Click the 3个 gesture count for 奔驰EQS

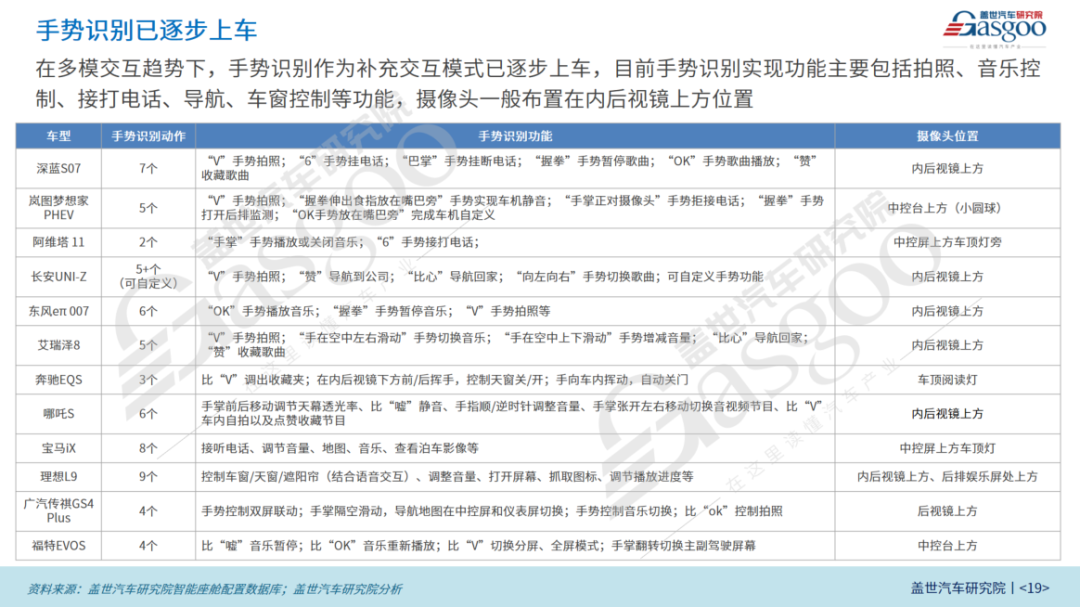[x=149, y=380]
